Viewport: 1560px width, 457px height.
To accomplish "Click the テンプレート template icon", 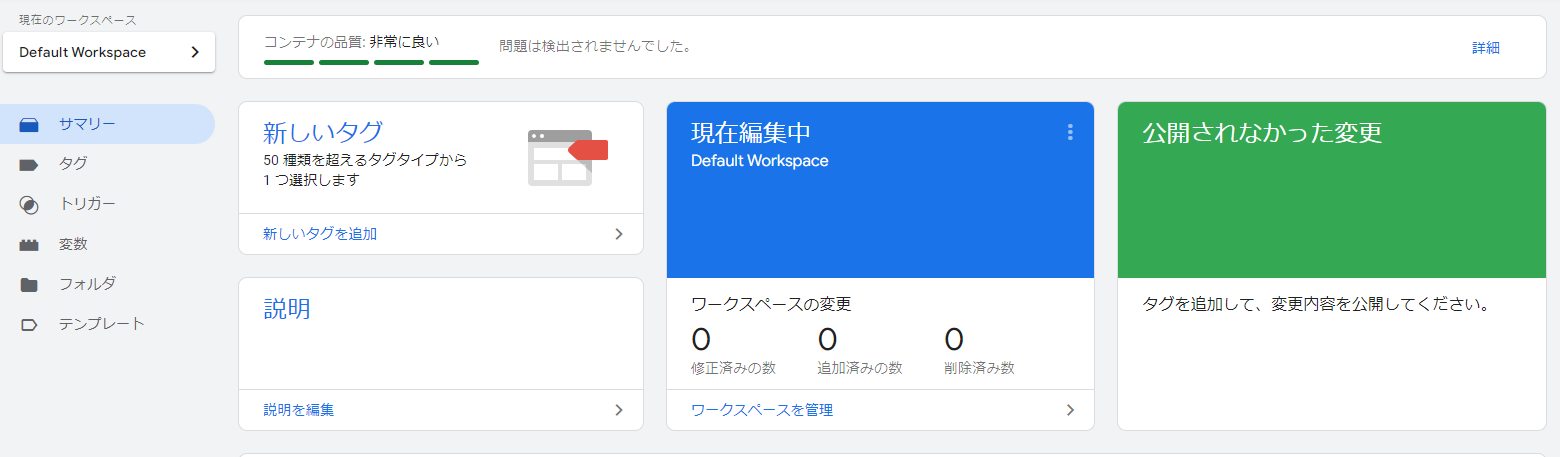I will click(x=29, y=325).
